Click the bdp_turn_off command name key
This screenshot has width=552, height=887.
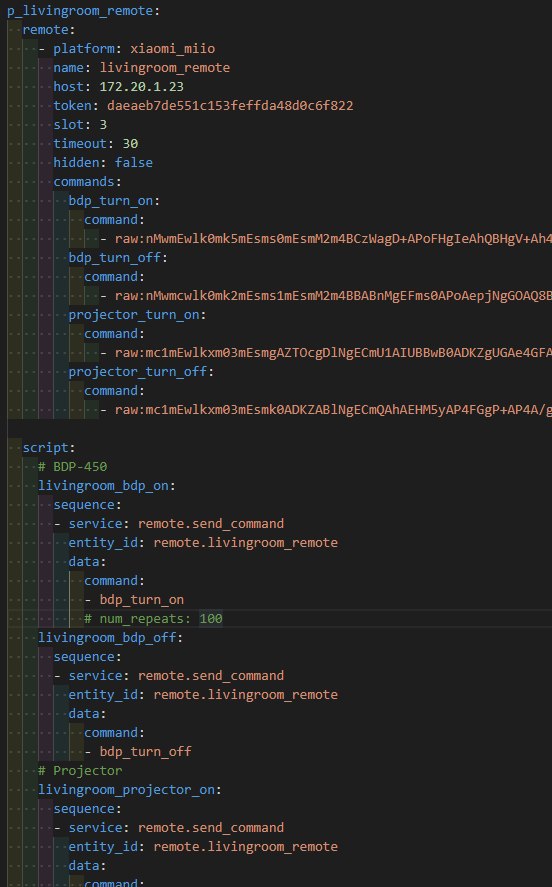pyautogui.click(x=115, y=258)
